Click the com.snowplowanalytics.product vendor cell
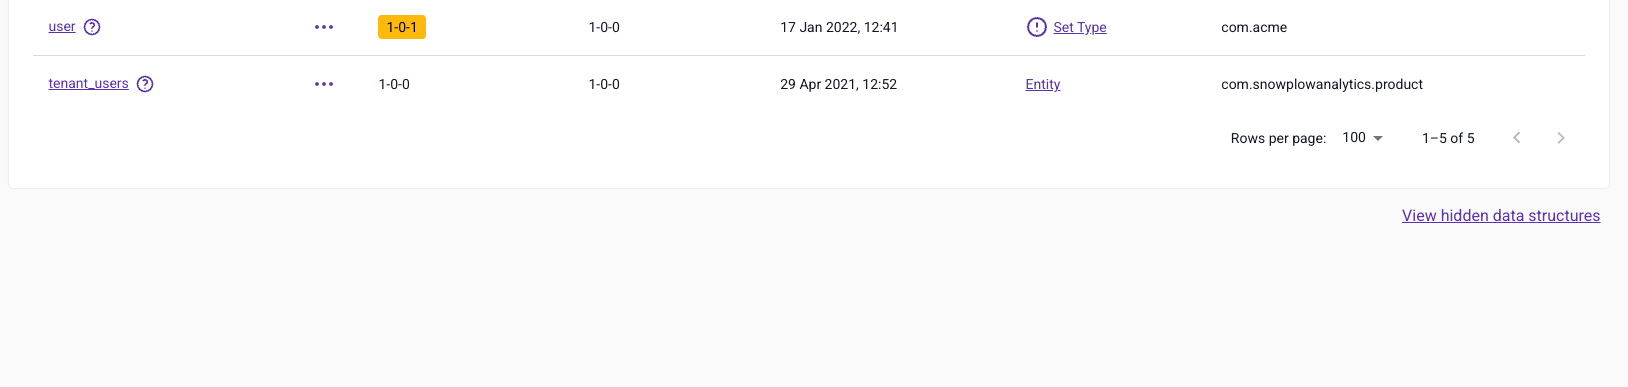Image resolution: width=1628 pixels, height=387 pixels. [1322, 84]
